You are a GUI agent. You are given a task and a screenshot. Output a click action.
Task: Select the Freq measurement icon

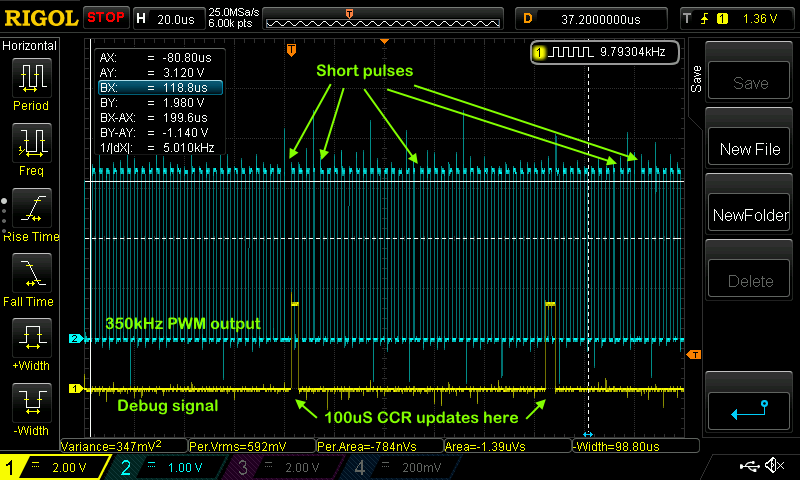32,142
